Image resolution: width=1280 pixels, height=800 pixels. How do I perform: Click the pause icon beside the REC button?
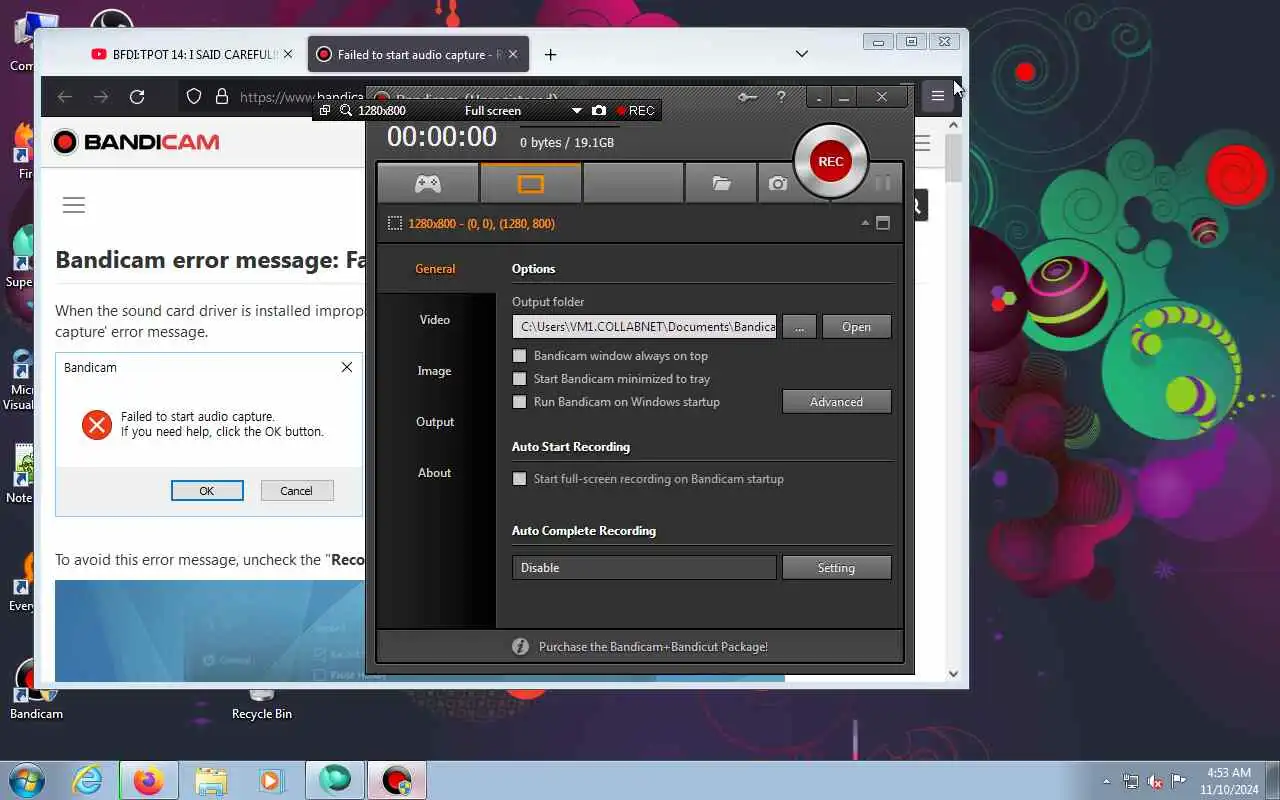pyautogui.click(x=882, y=183)
